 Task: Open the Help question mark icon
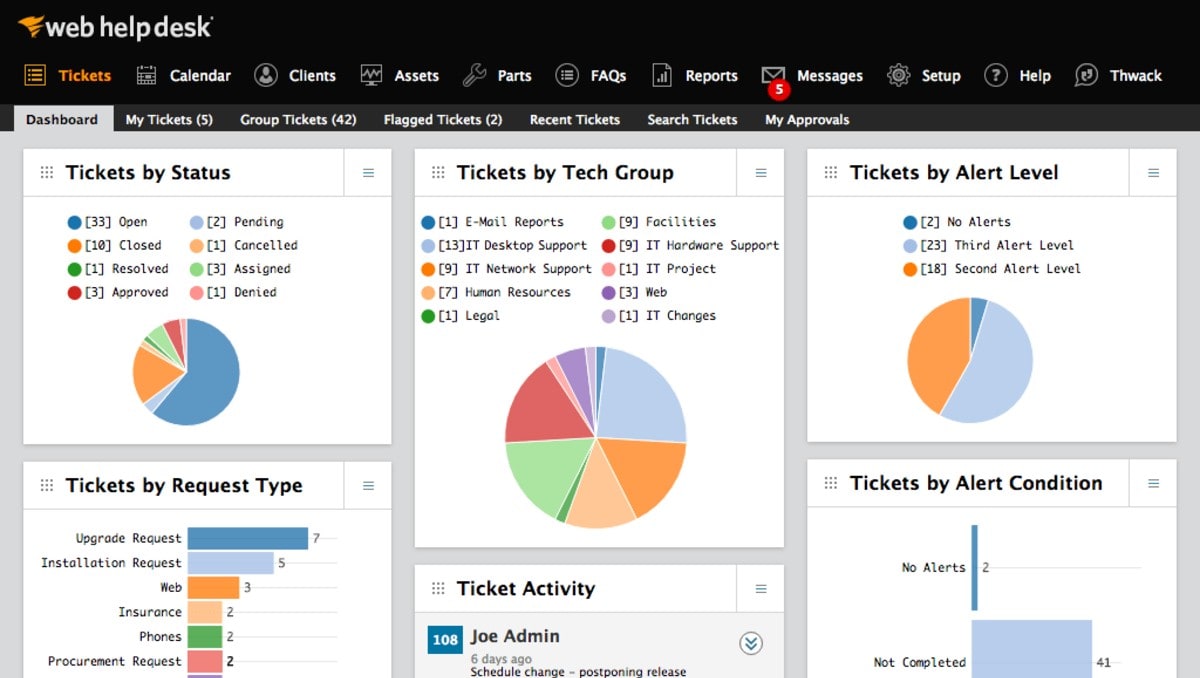click(996, 75)
